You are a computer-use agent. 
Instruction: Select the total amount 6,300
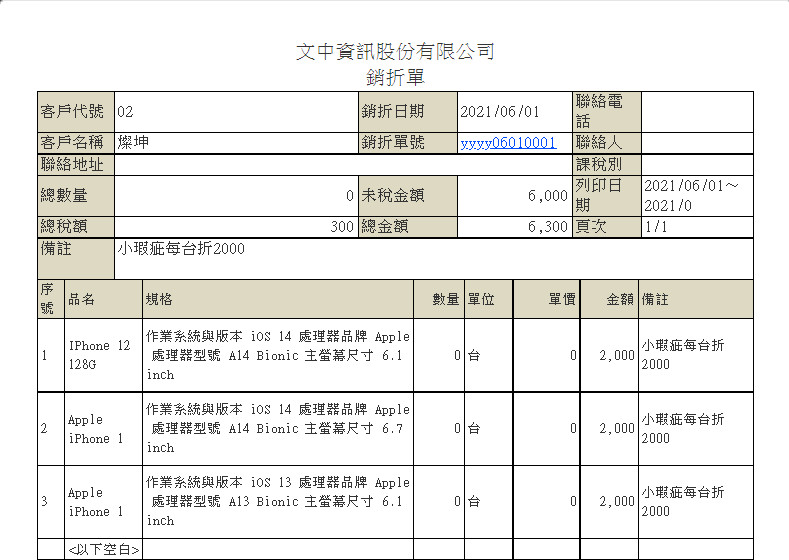click(x=547, y=227)
